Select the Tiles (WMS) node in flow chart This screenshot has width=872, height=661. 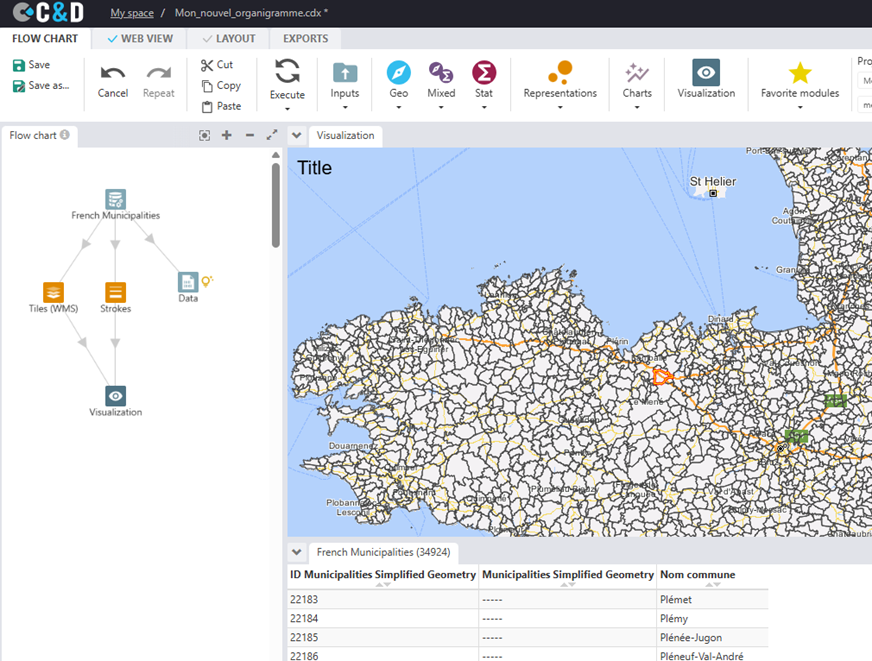(54, 292)
